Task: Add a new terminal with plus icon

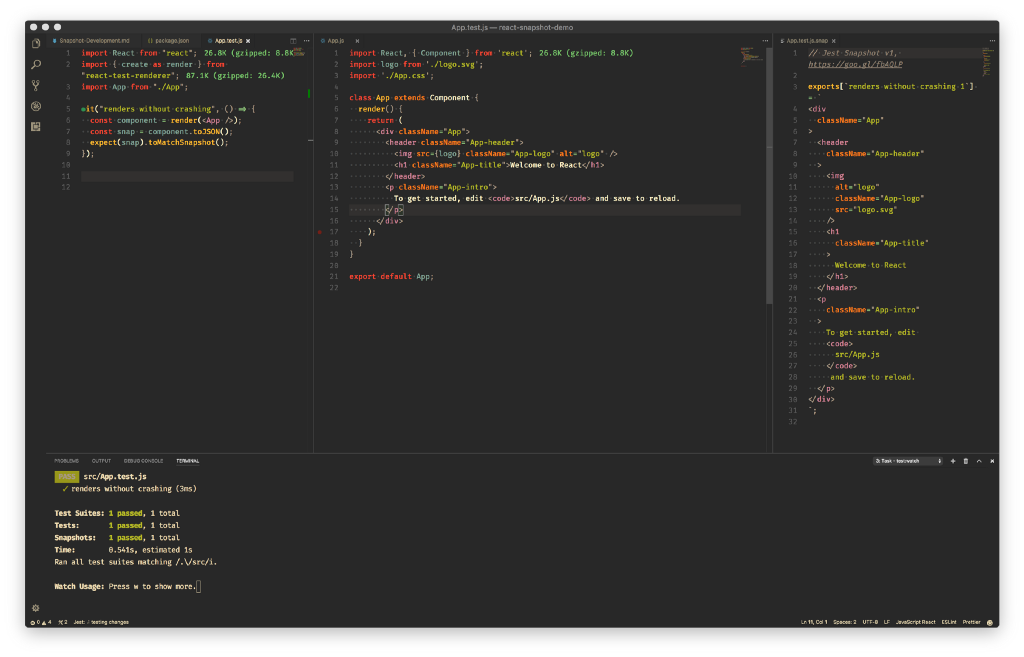Action: (952, 461)
